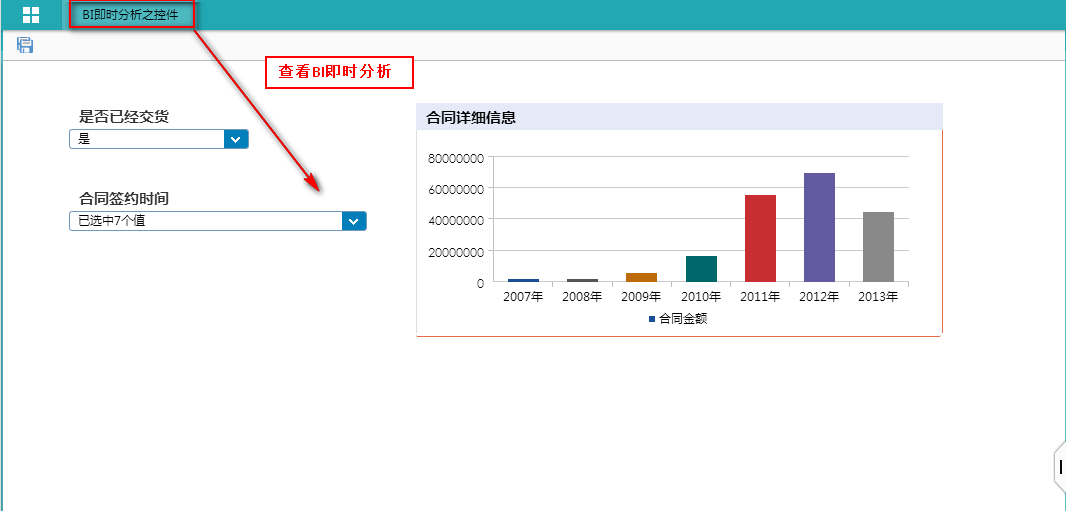Image resolution: width=1066 pixels, height=511 pixels.
Task: Select the 2008年 bar in the chart
Action: click(582, 280)
